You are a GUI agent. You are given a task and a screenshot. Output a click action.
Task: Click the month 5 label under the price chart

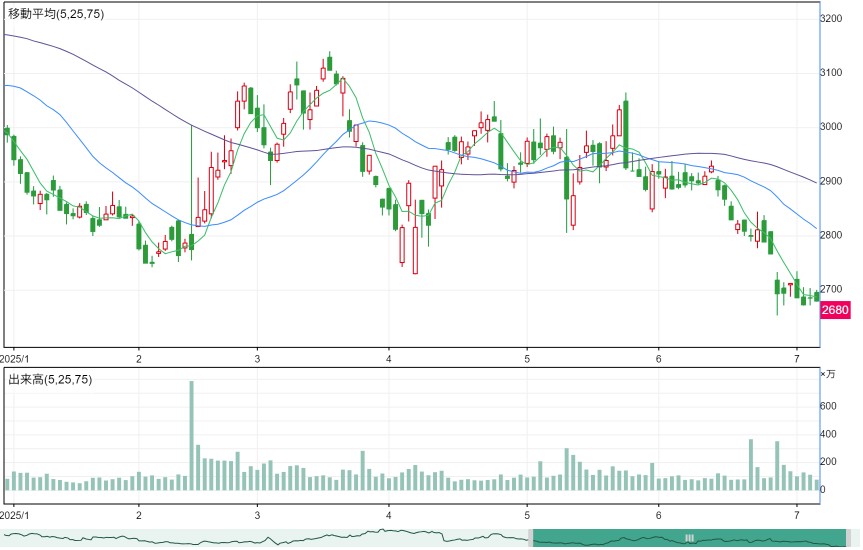pos(527,360)
